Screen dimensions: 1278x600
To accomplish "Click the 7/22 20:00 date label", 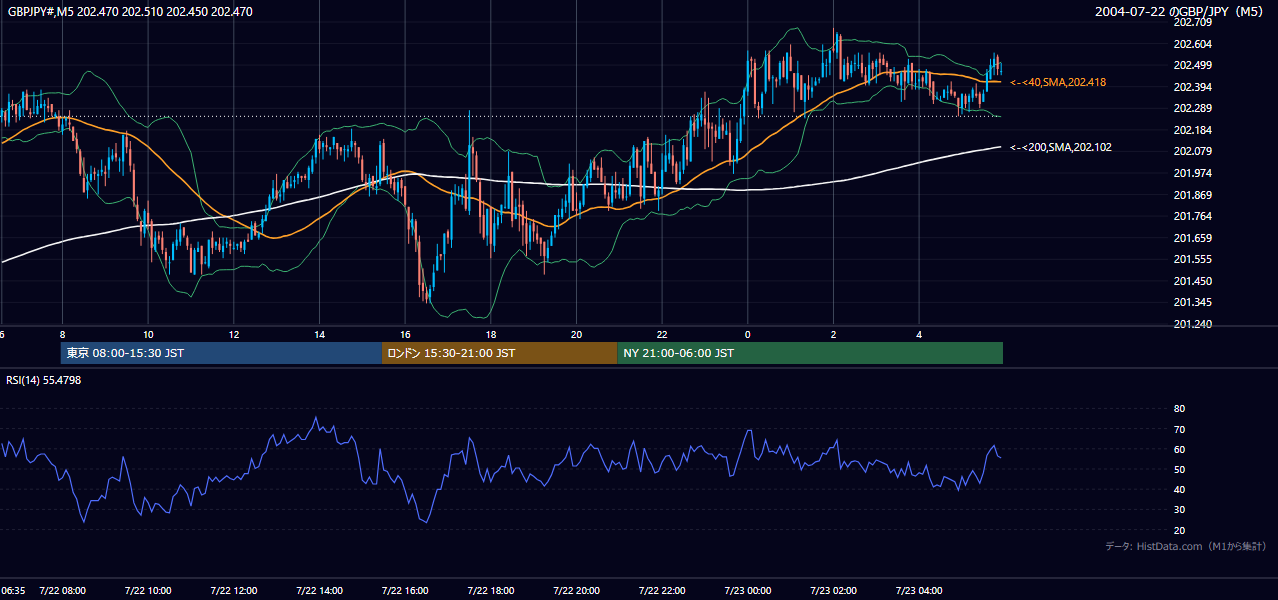I will click(576, 590).
